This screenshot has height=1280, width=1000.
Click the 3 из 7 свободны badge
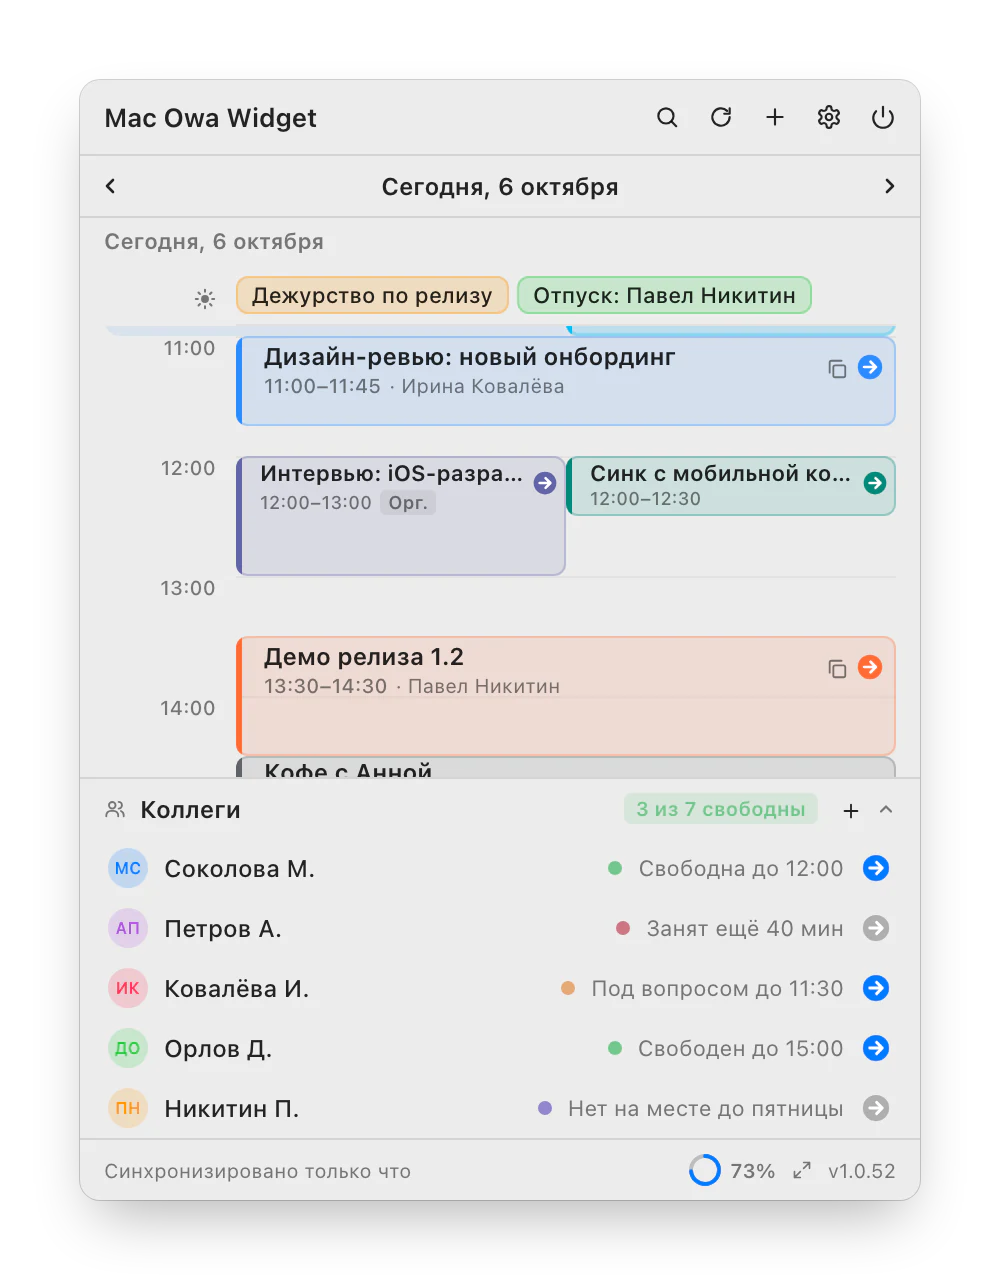pyautogui.click(x=721, y=809)
